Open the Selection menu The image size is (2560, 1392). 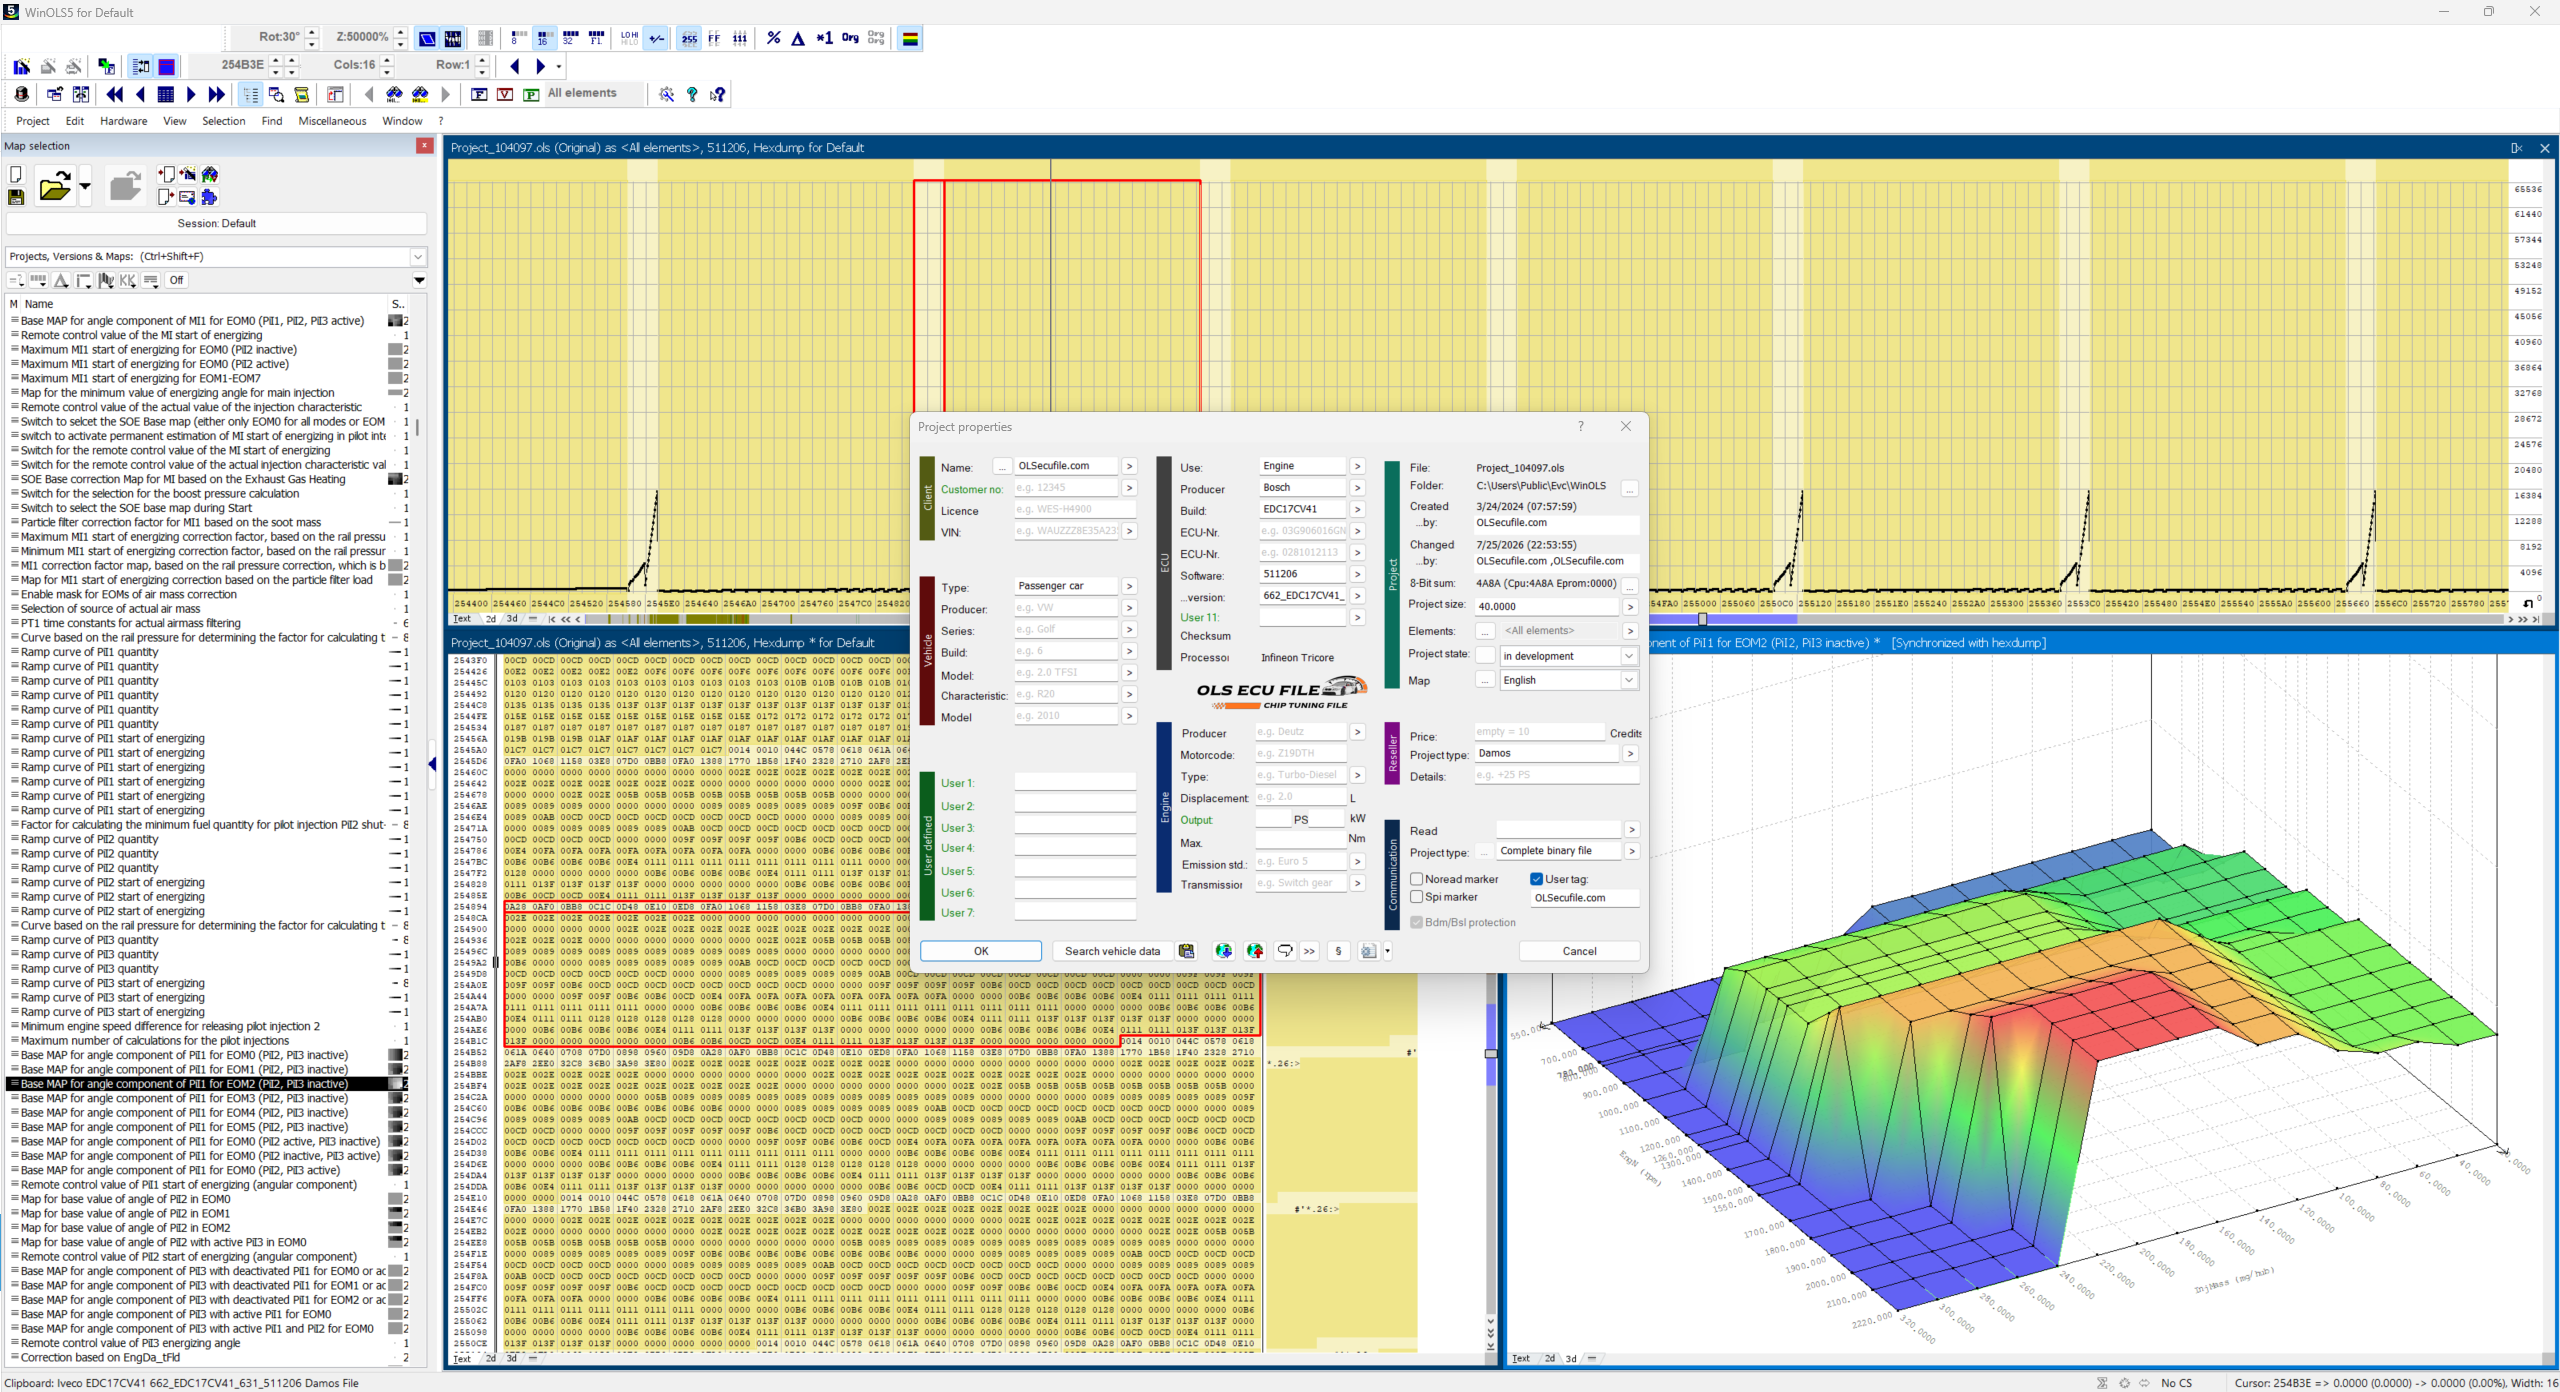pos(223,121)
